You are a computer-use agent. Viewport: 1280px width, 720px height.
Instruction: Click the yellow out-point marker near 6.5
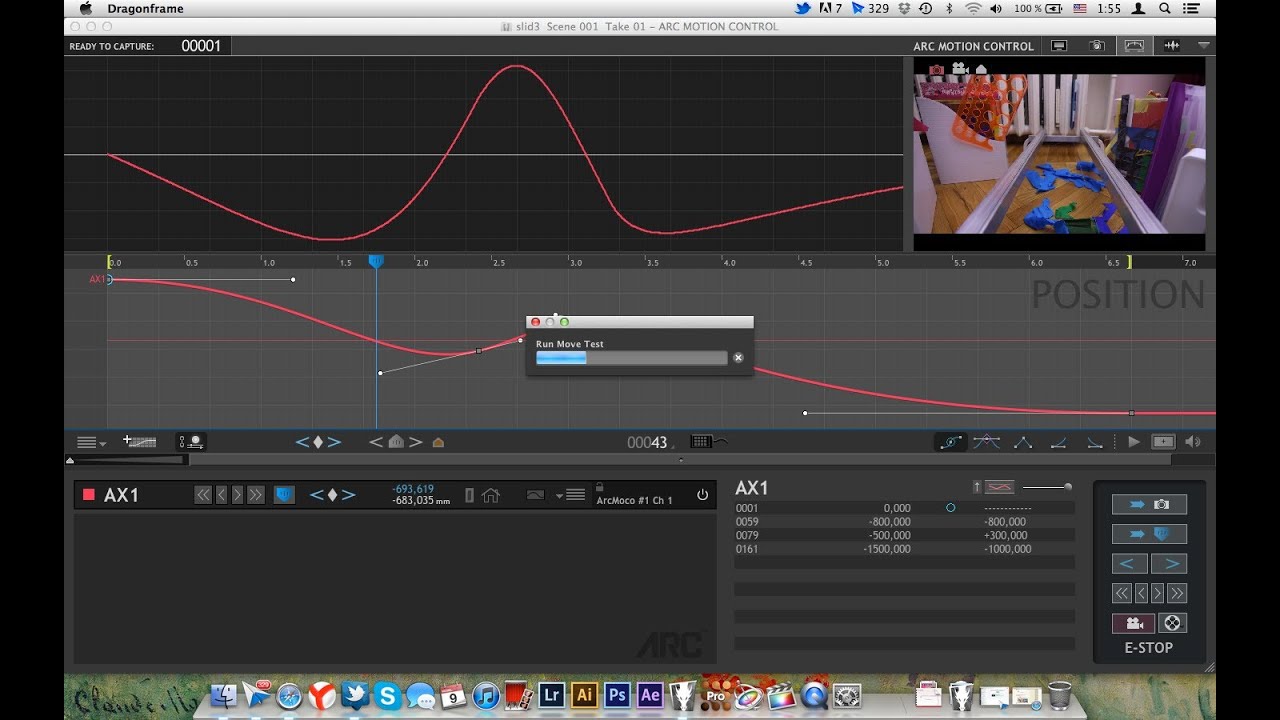click(1129, 262)
